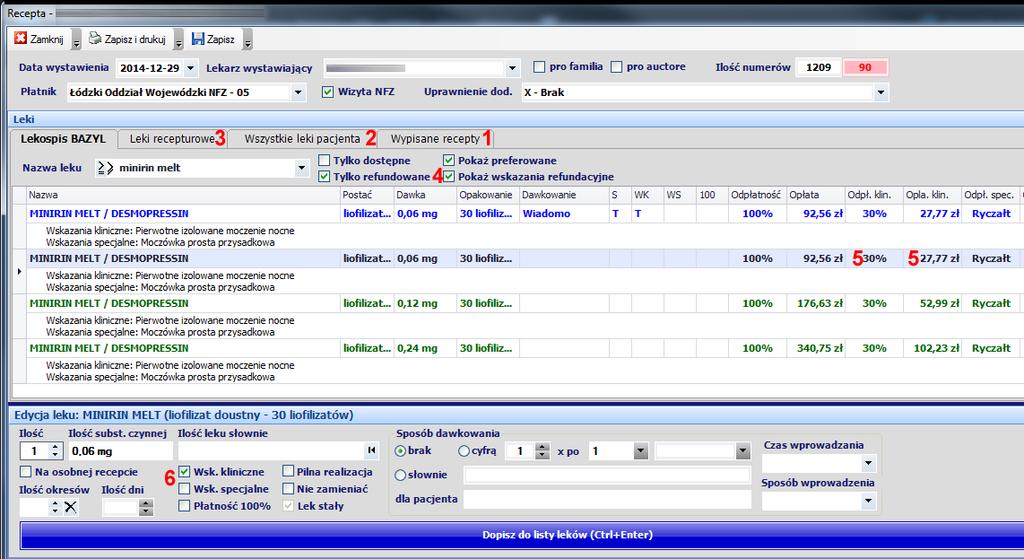
Task: Click the Ilość okresów stepper
Action: pyautogui.click(x=55, y=507)
